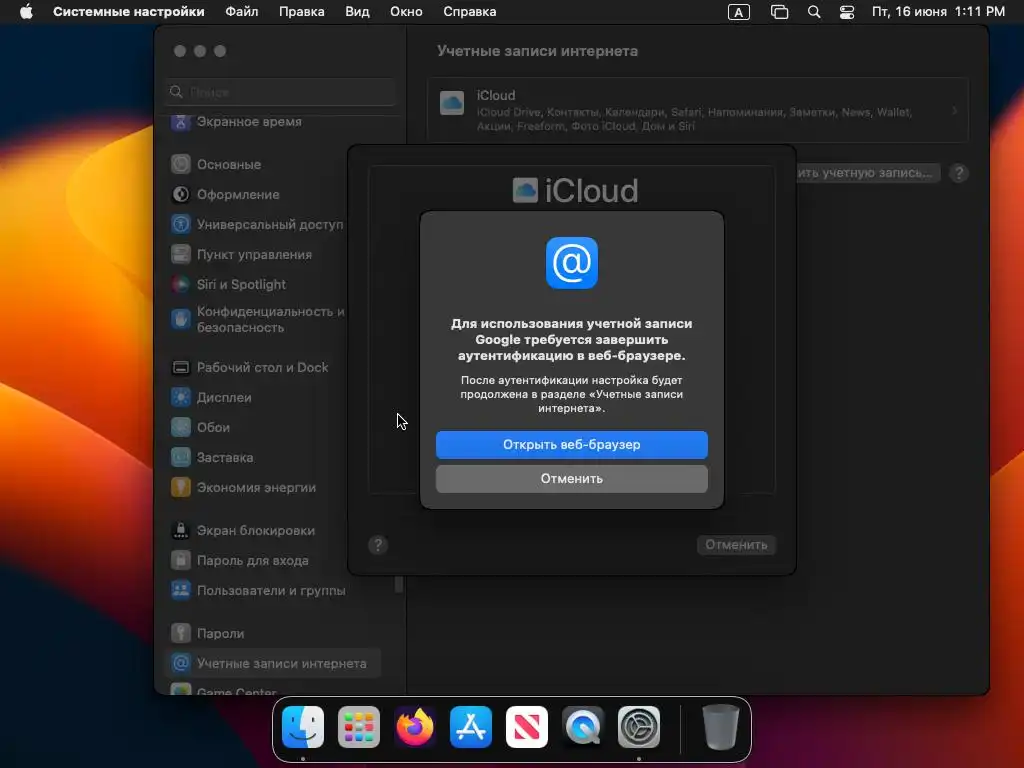Screen dimensions: 1024x768
Task: Open the iCloud account row
Action: [697, 110]
